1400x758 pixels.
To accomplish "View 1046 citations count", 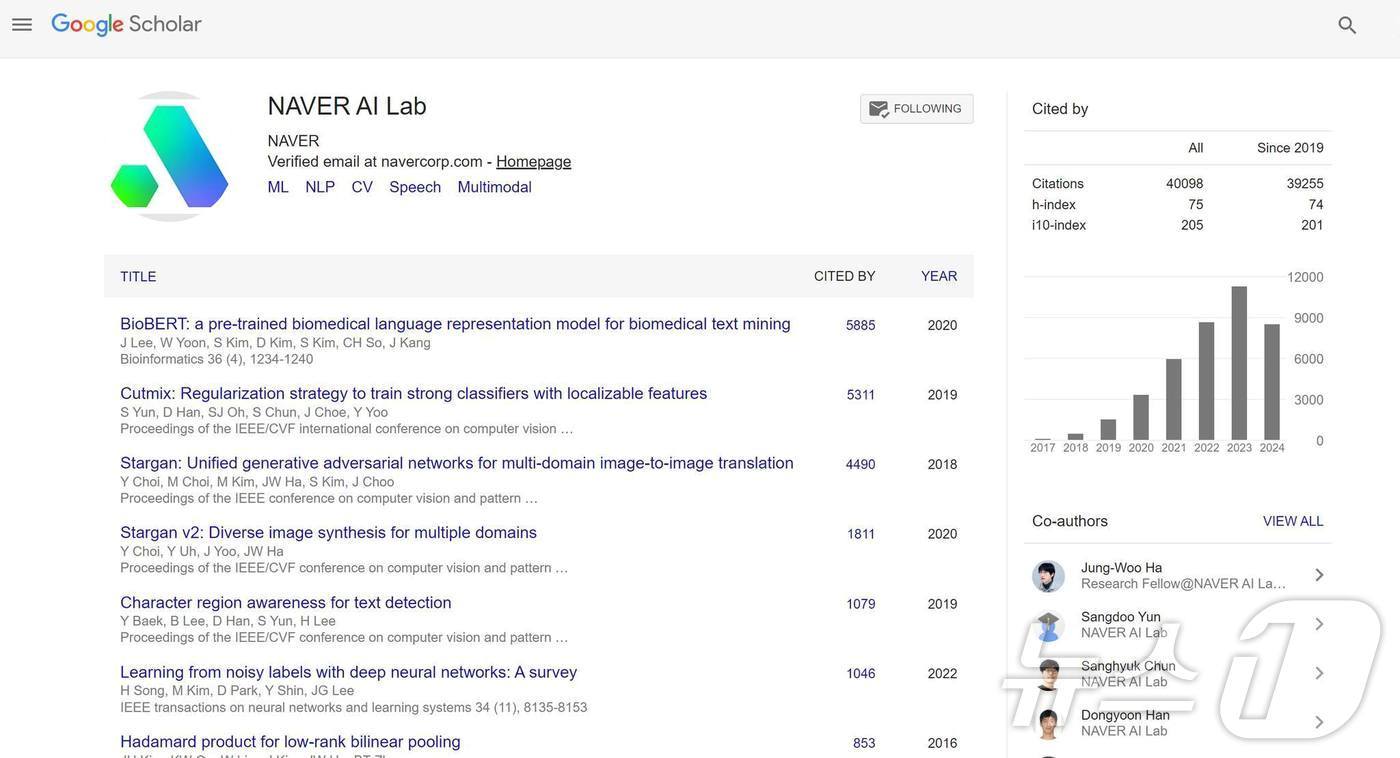I will [861, 673].
